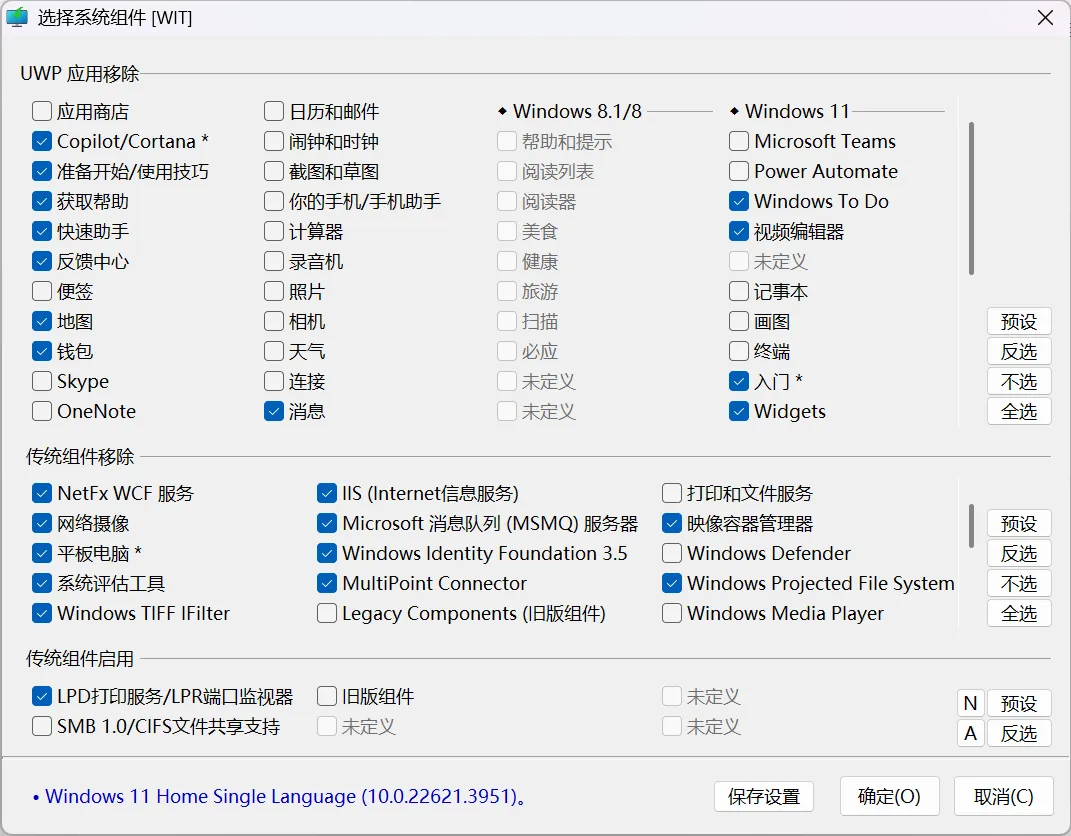
Task: Check the 闹钟和时钟 checkbox
Action: click(x=274, y=141)
